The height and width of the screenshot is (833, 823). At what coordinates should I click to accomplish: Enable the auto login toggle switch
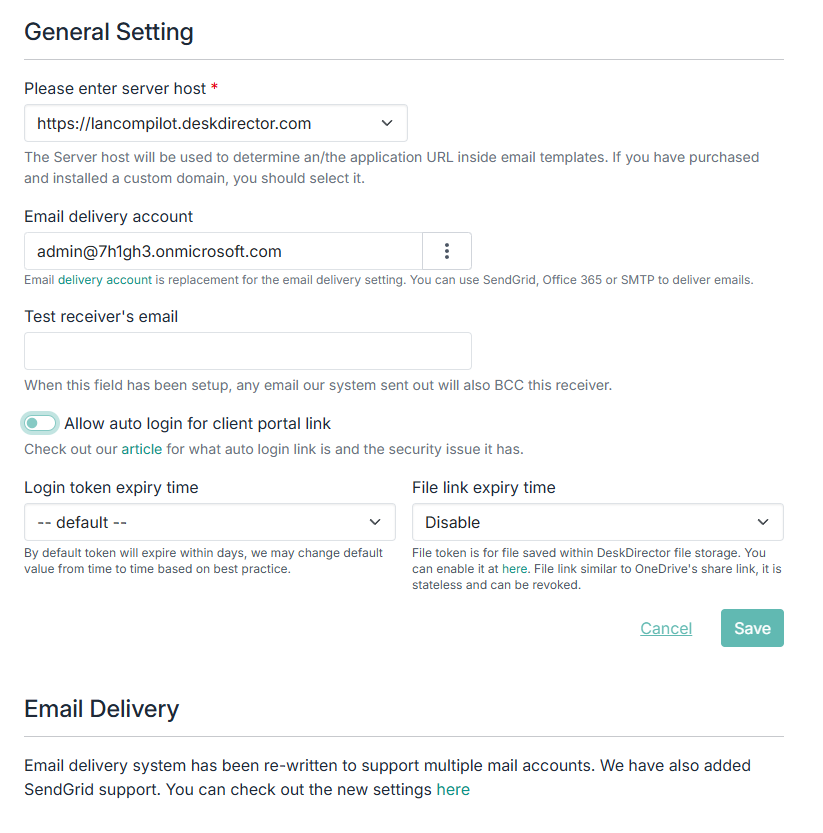(x=41, y=424)
